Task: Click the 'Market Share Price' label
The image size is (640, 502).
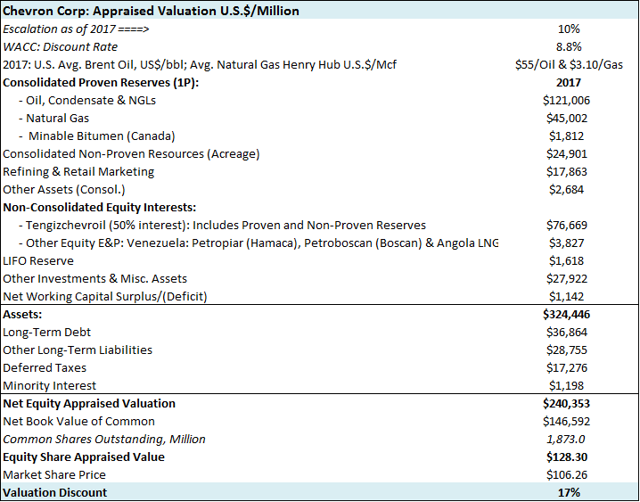Action: point(54,475)
